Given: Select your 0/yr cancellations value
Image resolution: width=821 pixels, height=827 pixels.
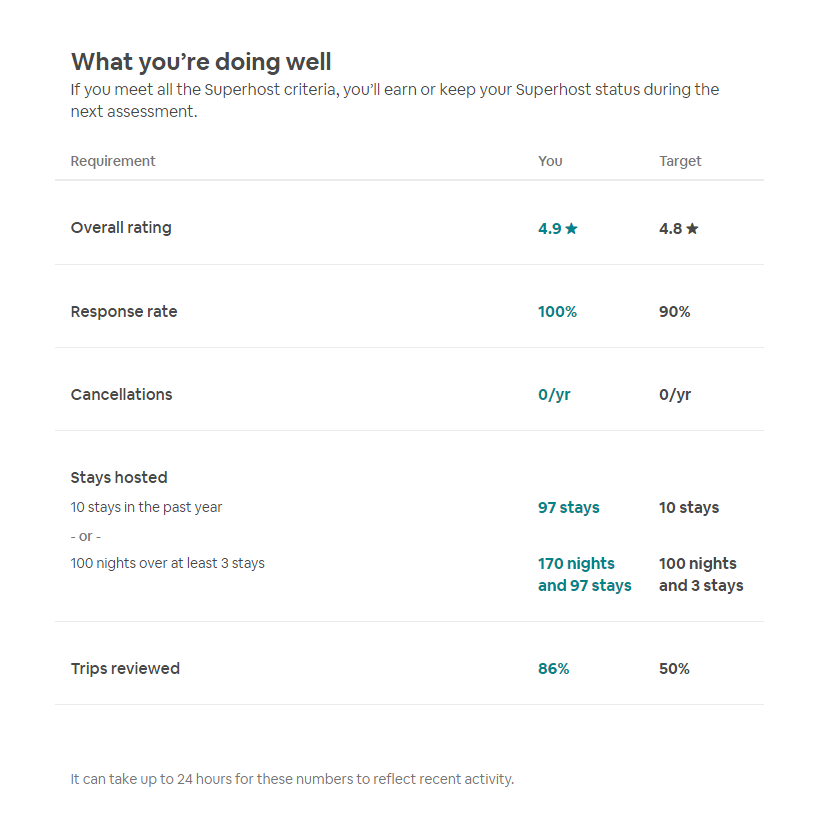Looking at the screenshot, I should (x=554, y=395).
